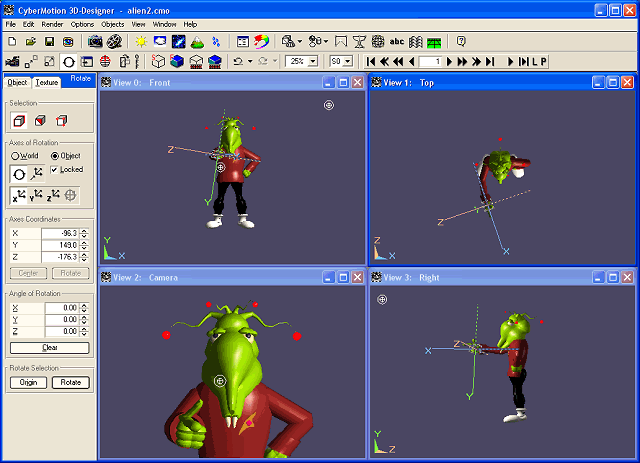Increase the Angle of Rotation Z spinner
This screenshot has width=640, height=463.
pyautogui.click(x=84, y=329)
